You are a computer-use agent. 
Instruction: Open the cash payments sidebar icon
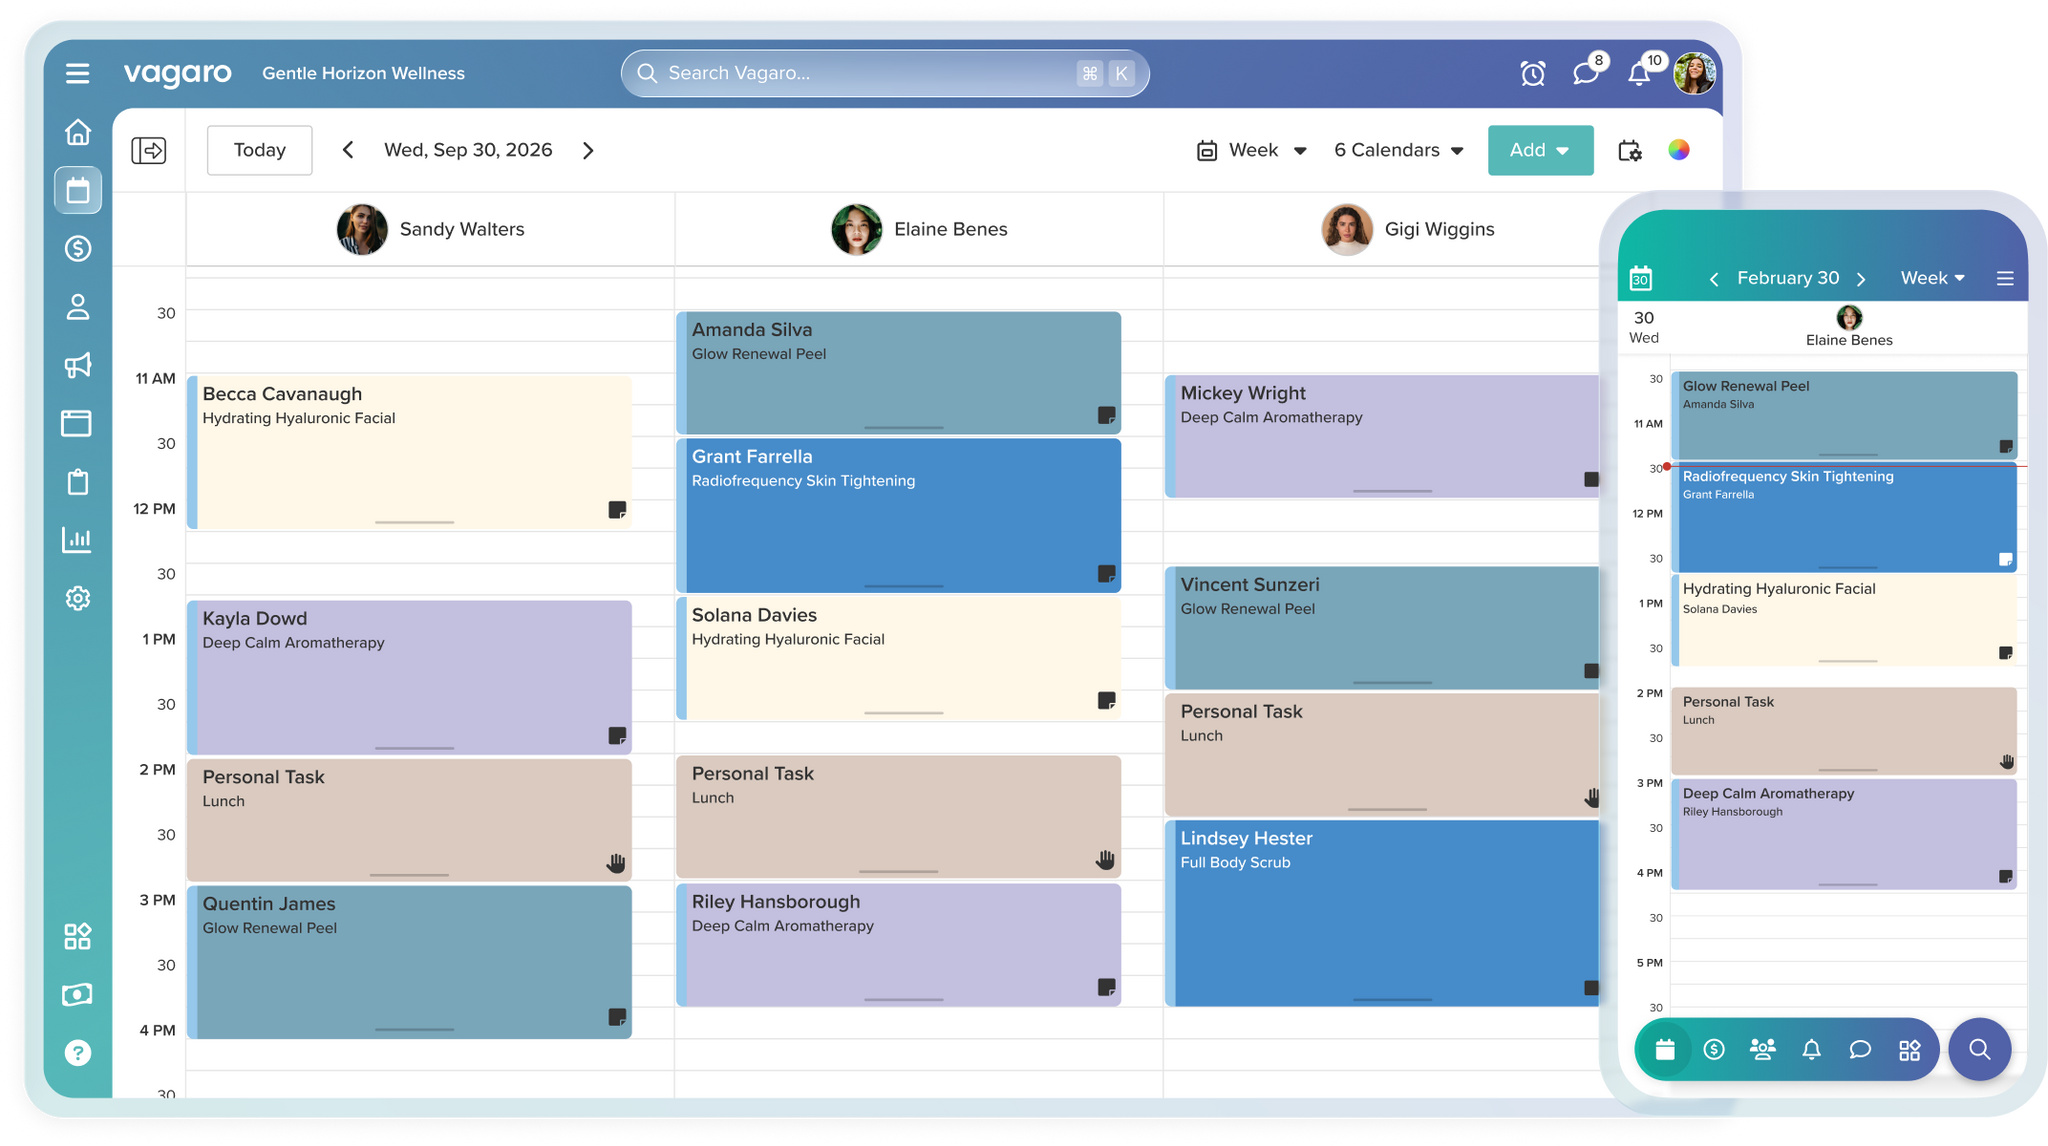[77, 994]
